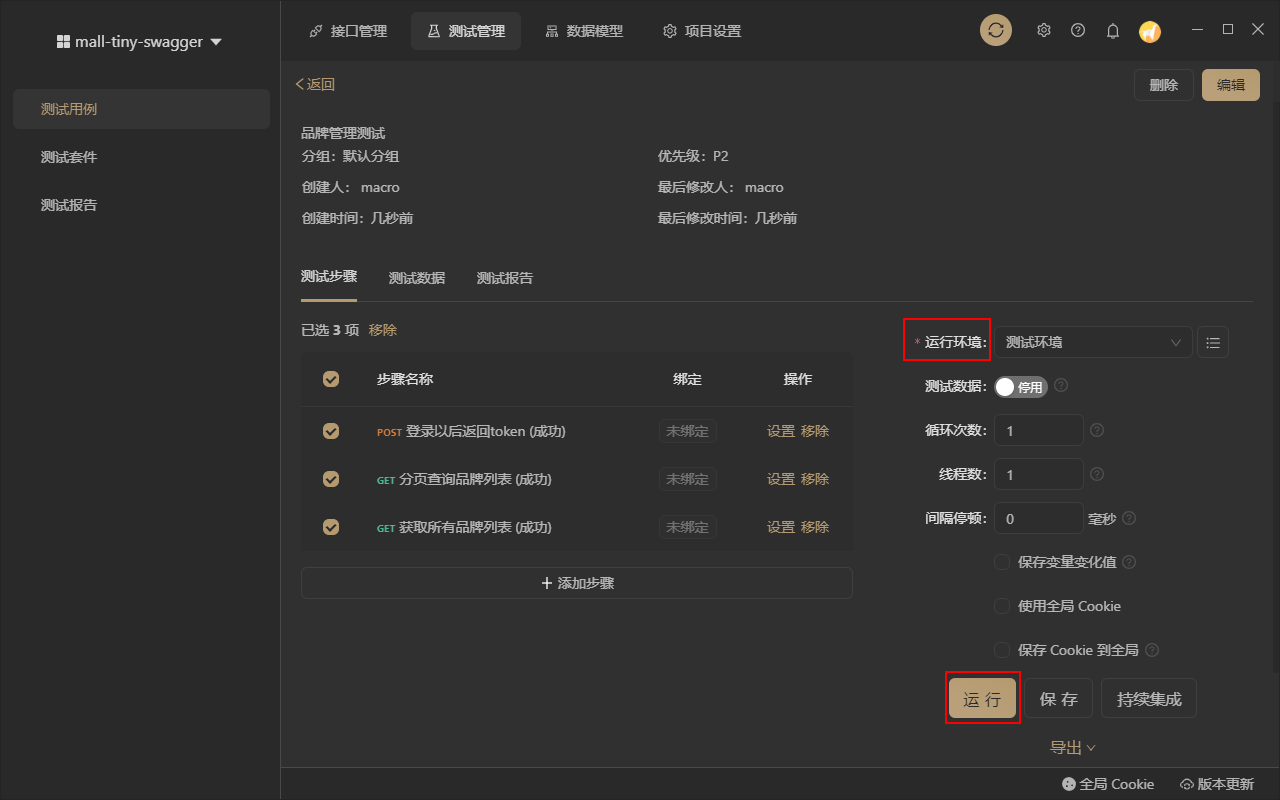Click the 运行 button
The height and width of the screenshot is (800, 1280).
(x=982, y=698)
